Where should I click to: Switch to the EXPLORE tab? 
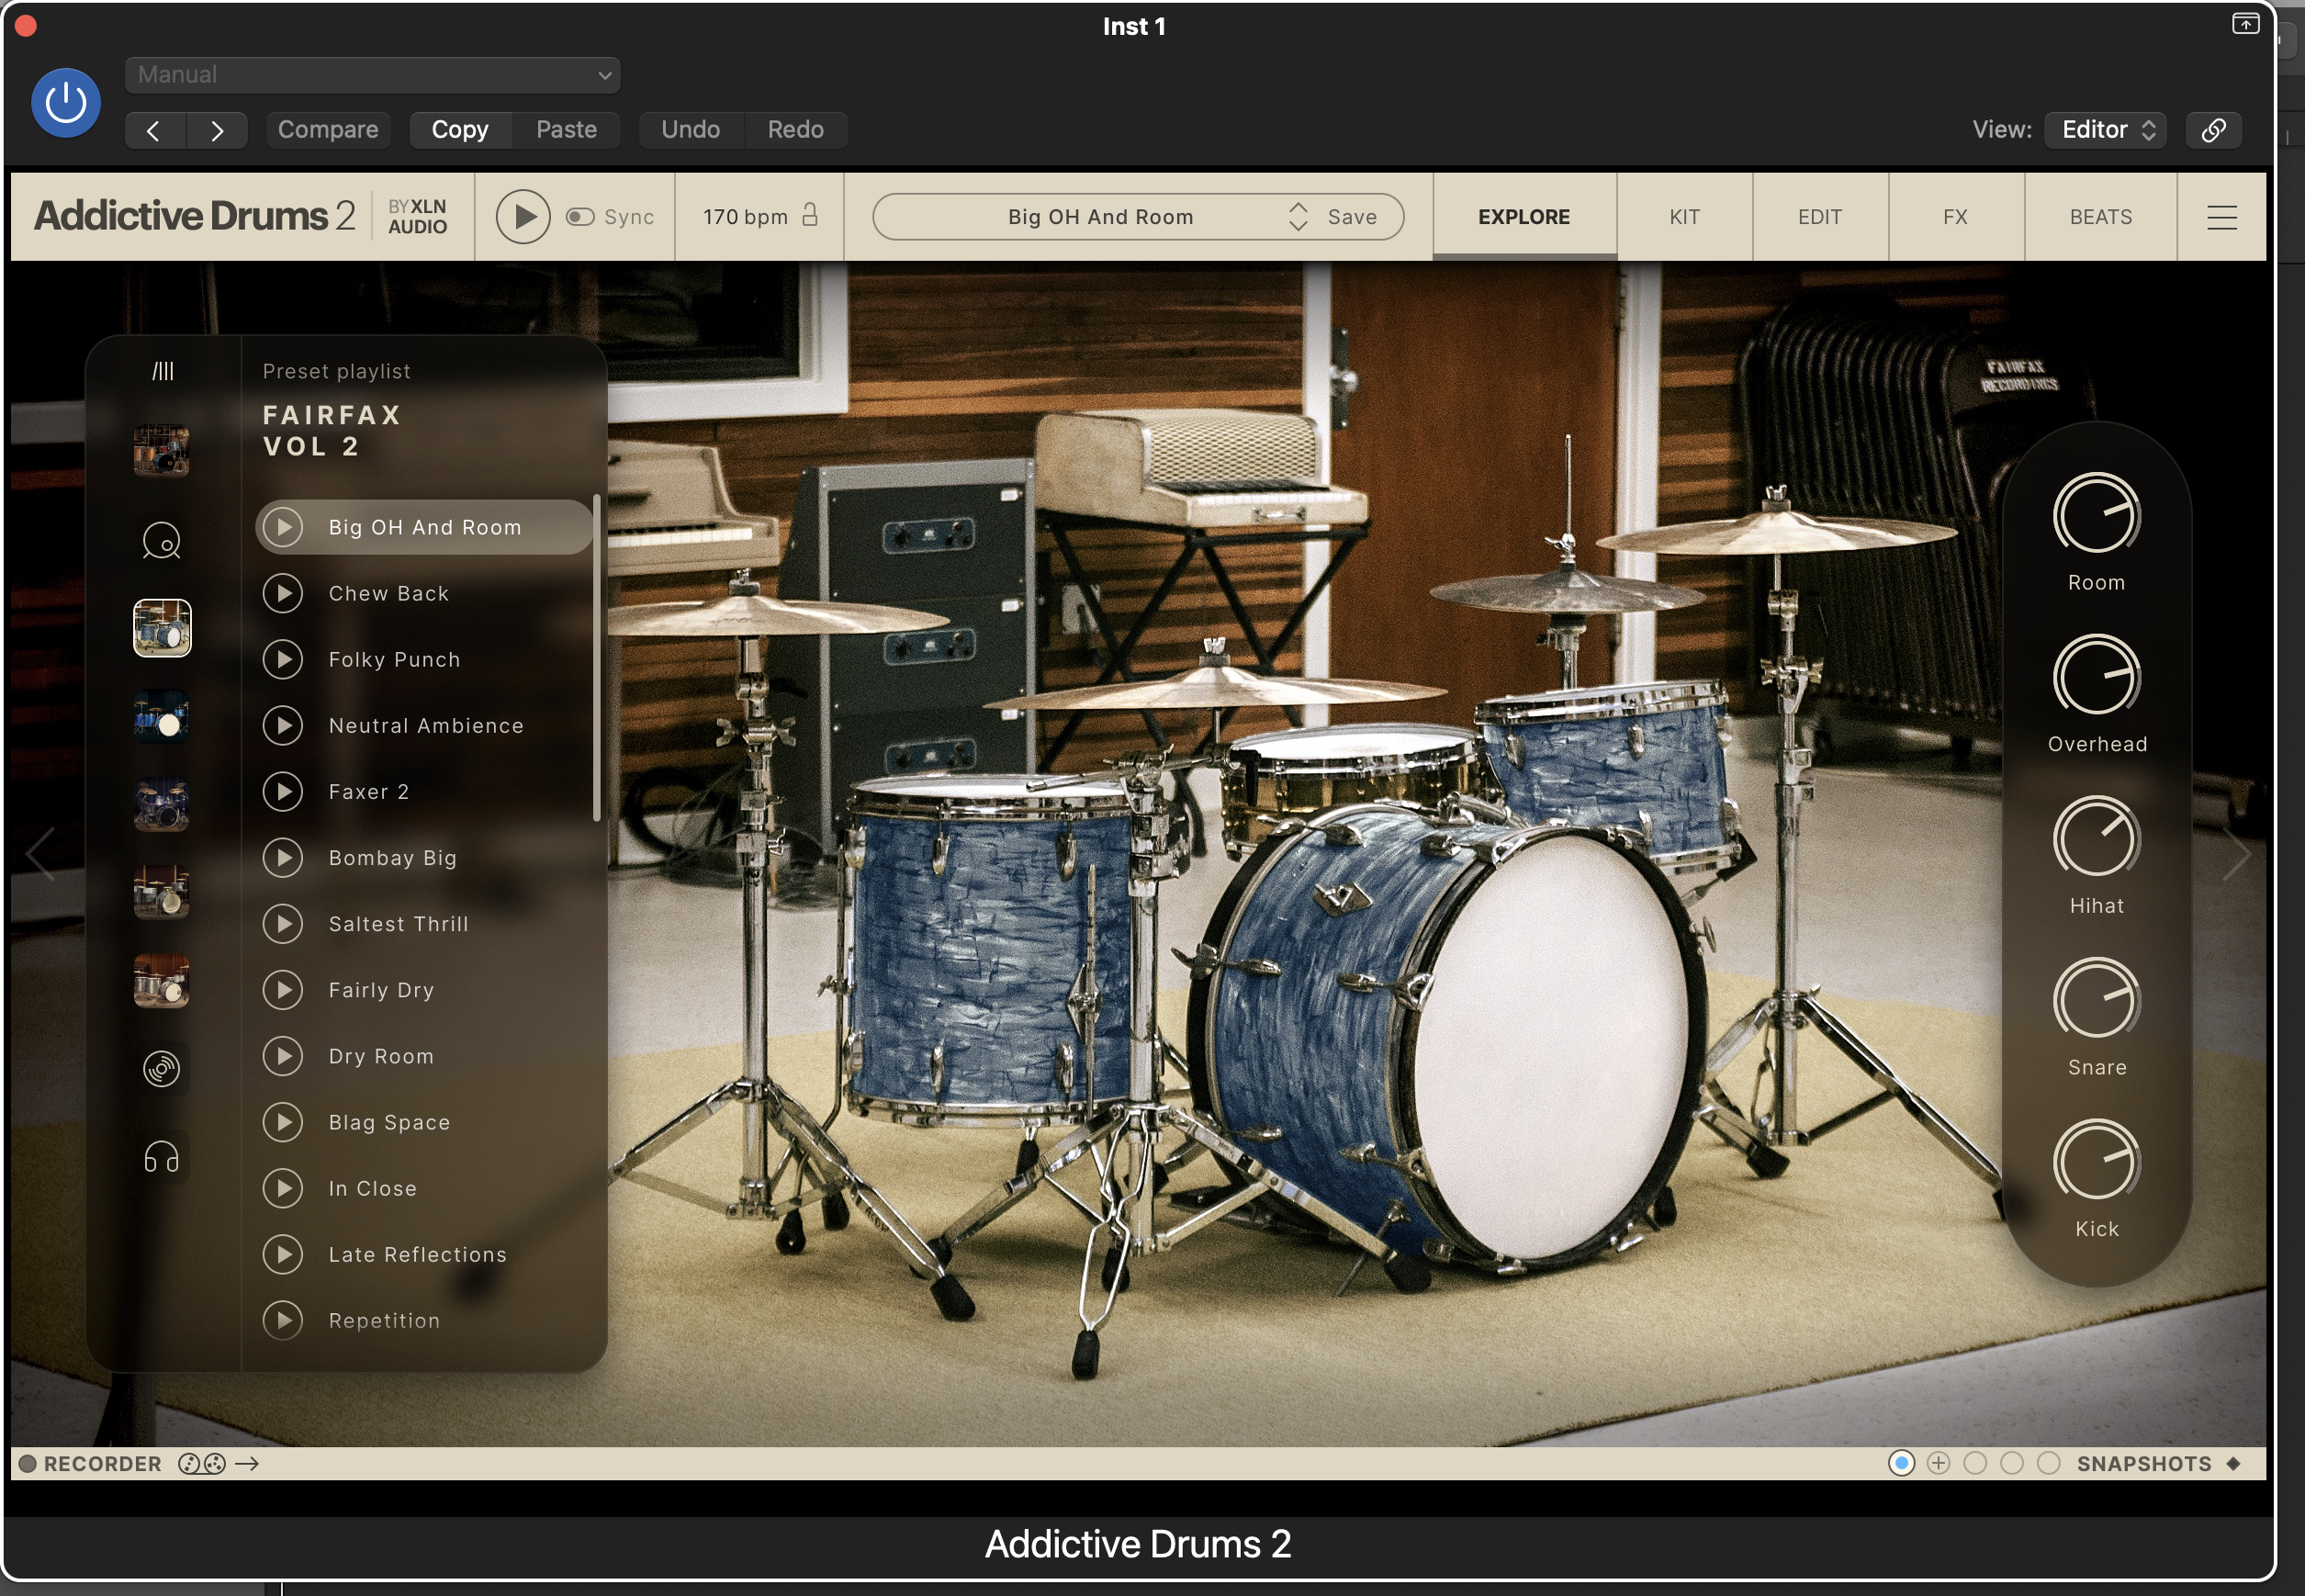(x=1524, y=217)
